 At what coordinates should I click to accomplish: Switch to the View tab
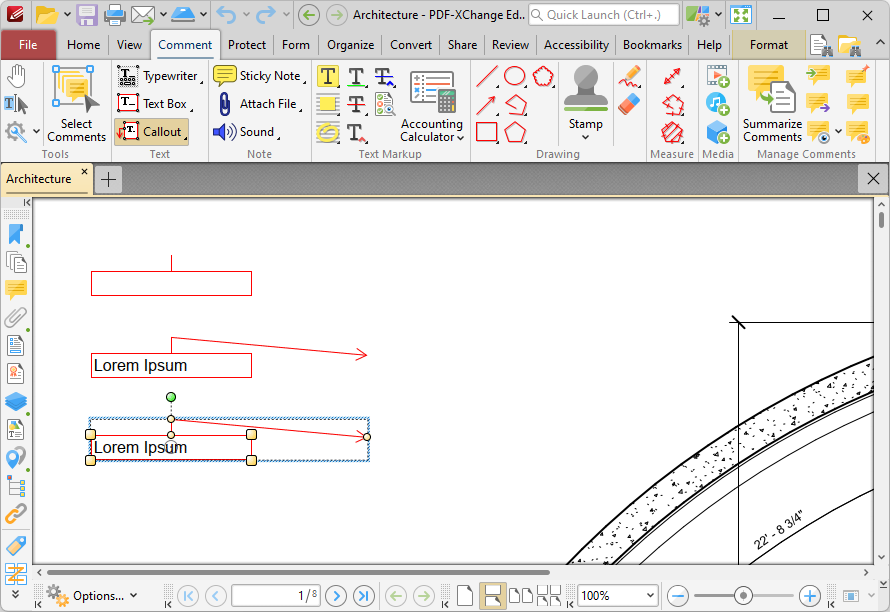[x=129, y=45]
